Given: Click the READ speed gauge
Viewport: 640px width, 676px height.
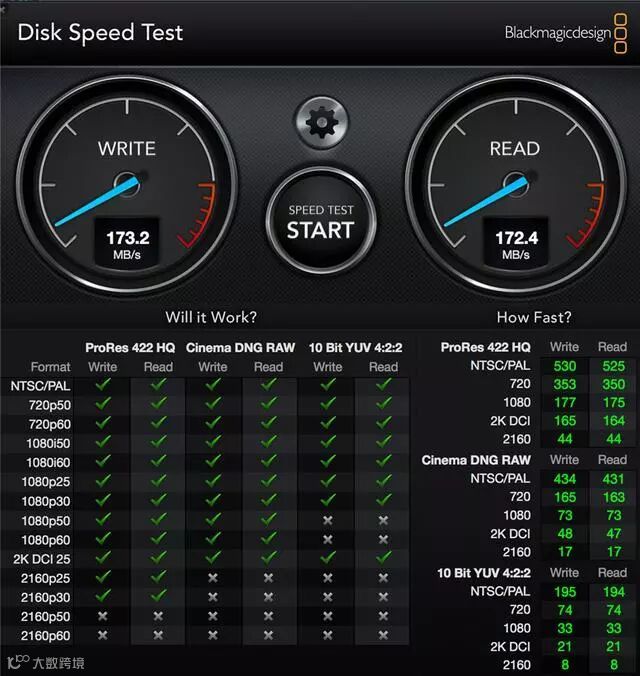Looking at the screenshot, I should pyautogui.click(x=515, y=185).
